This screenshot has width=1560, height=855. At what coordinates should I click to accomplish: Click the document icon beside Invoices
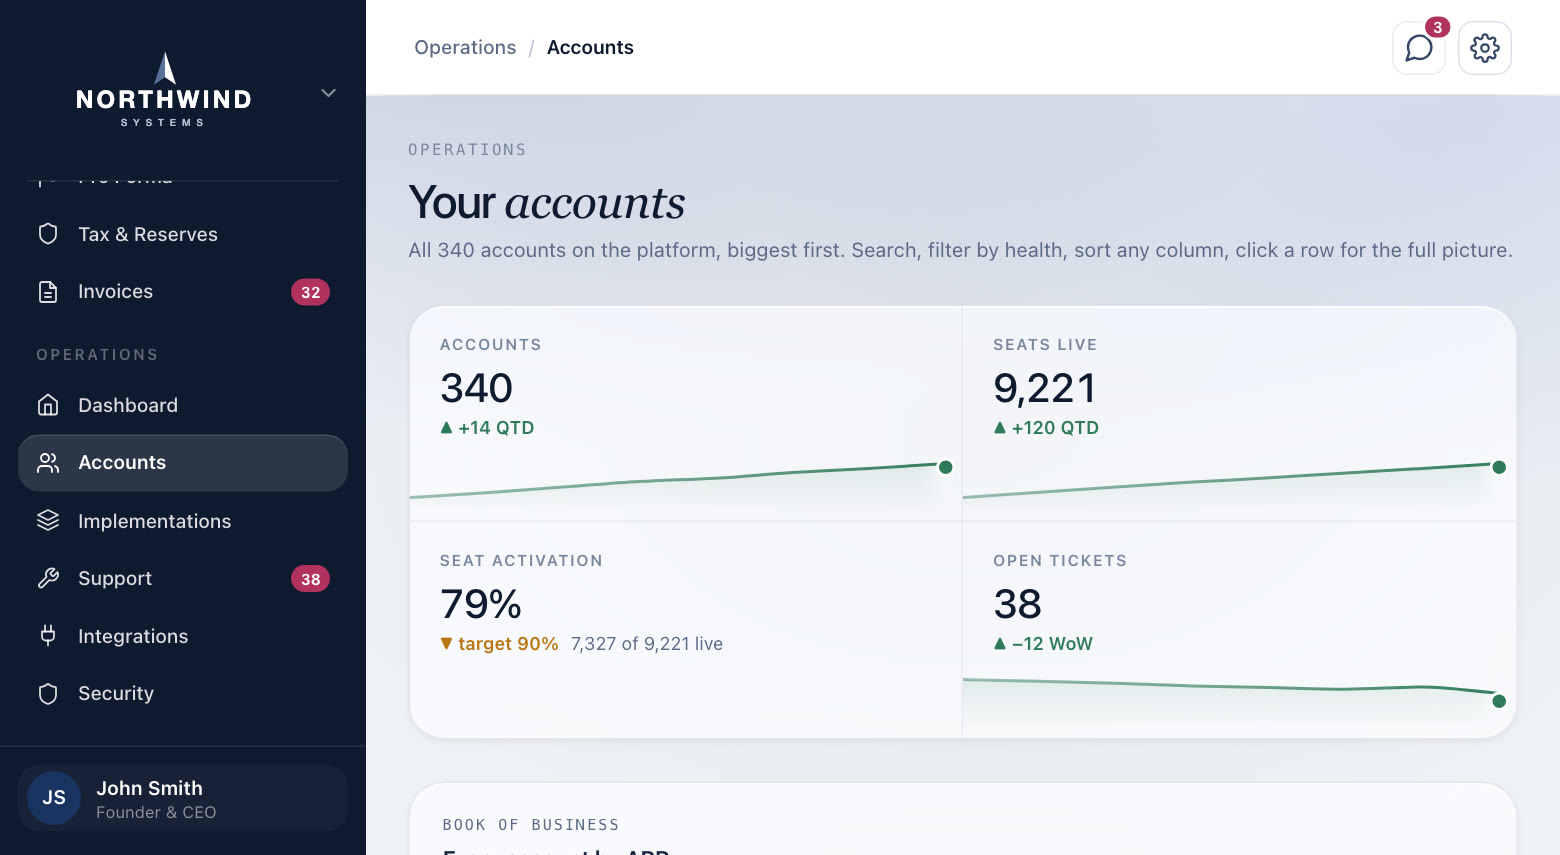48,292
